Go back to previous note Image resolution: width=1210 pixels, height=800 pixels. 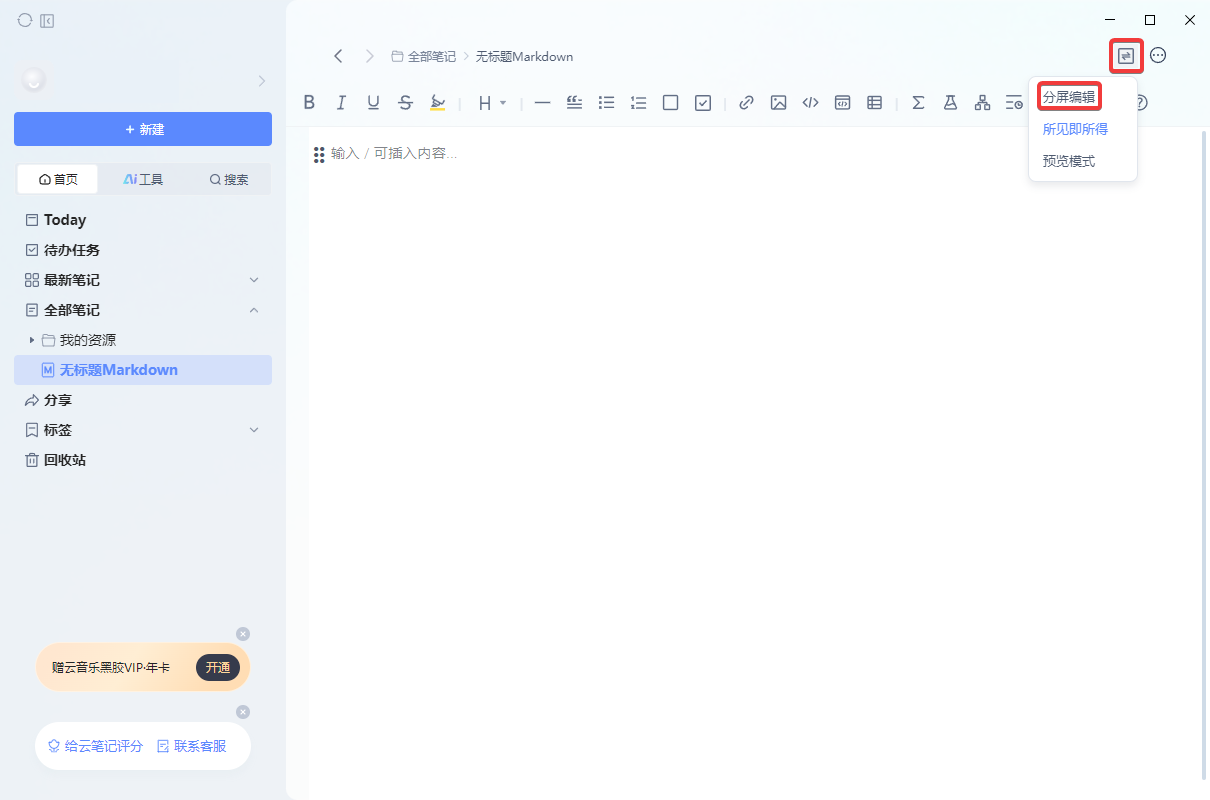[x=338, y=56]
